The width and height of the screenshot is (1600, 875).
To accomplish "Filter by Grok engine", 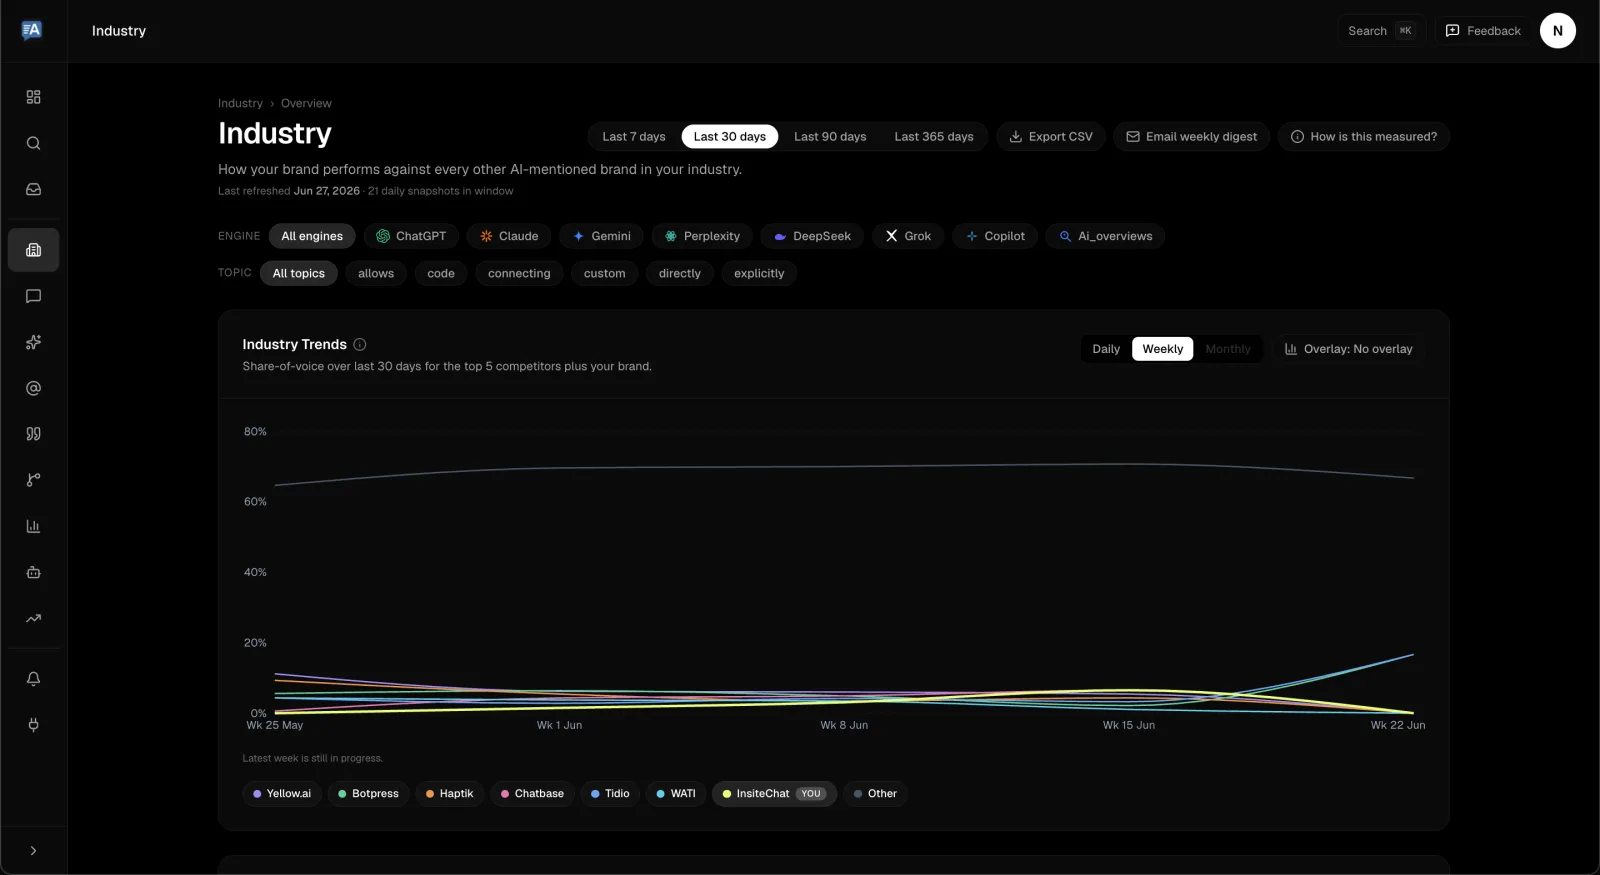I will coord(908,236).
